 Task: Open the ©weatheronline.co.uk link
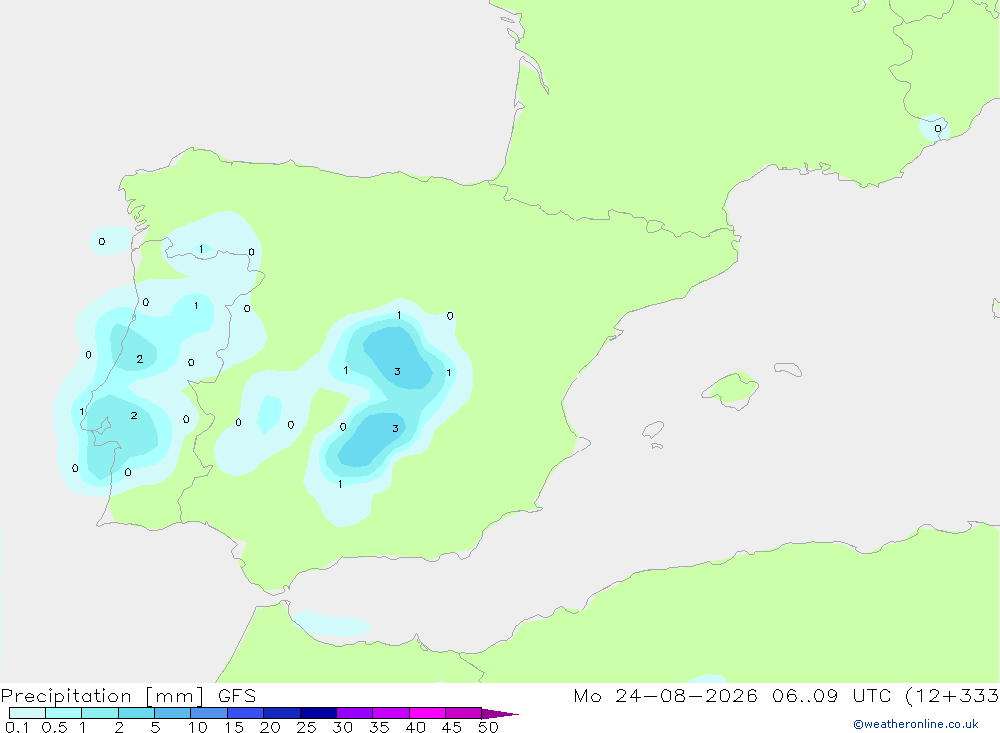[916, 724]
